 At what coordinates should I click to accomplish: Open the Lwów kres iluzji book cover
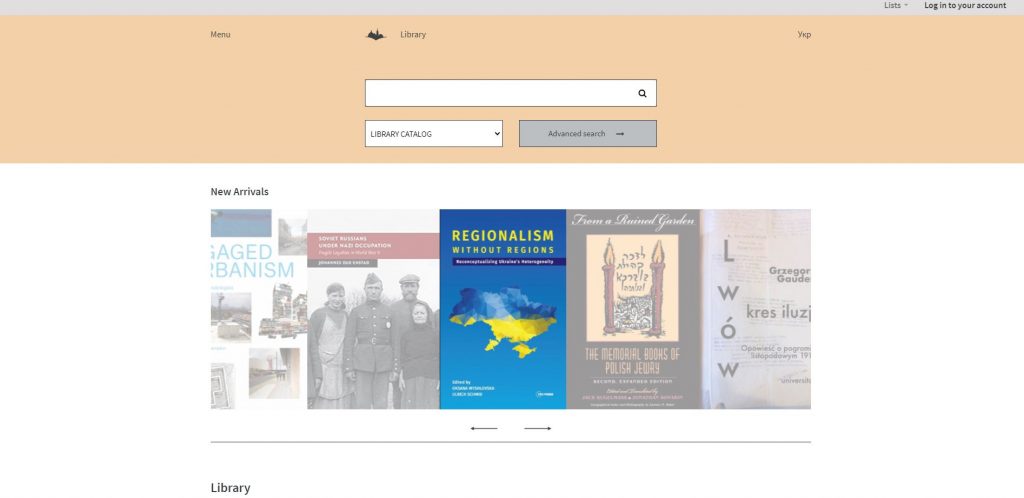(756, 309)
